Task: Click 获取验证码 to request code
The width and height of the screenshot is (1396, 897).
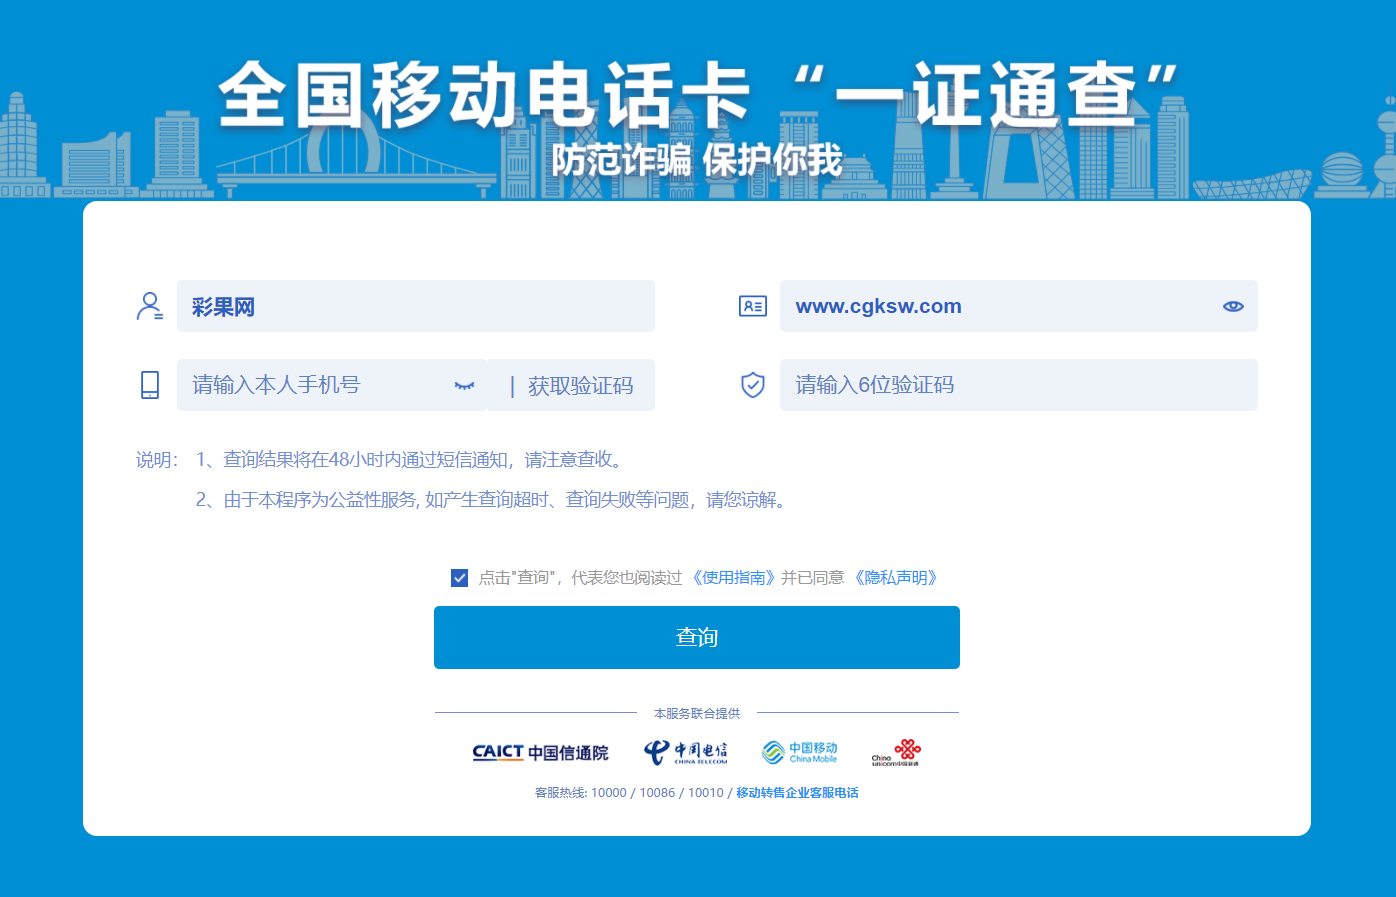Action: coord(580,386)
